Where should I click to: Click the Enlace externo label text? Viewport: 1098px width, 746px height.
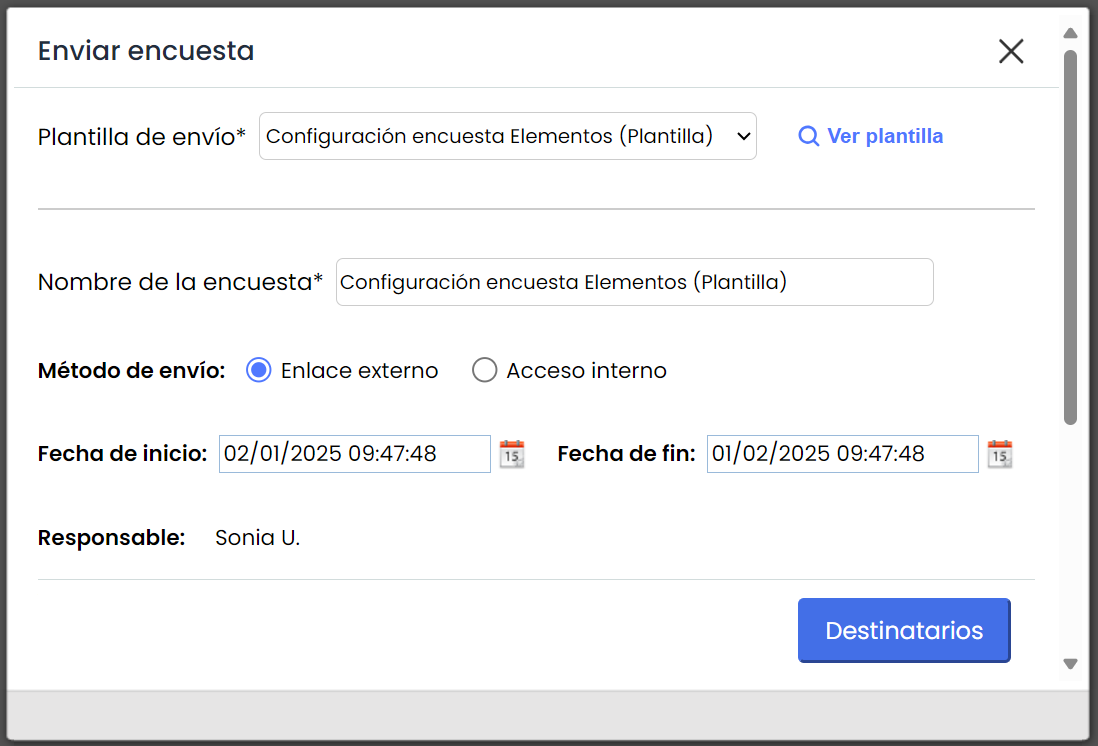point(359,371)
